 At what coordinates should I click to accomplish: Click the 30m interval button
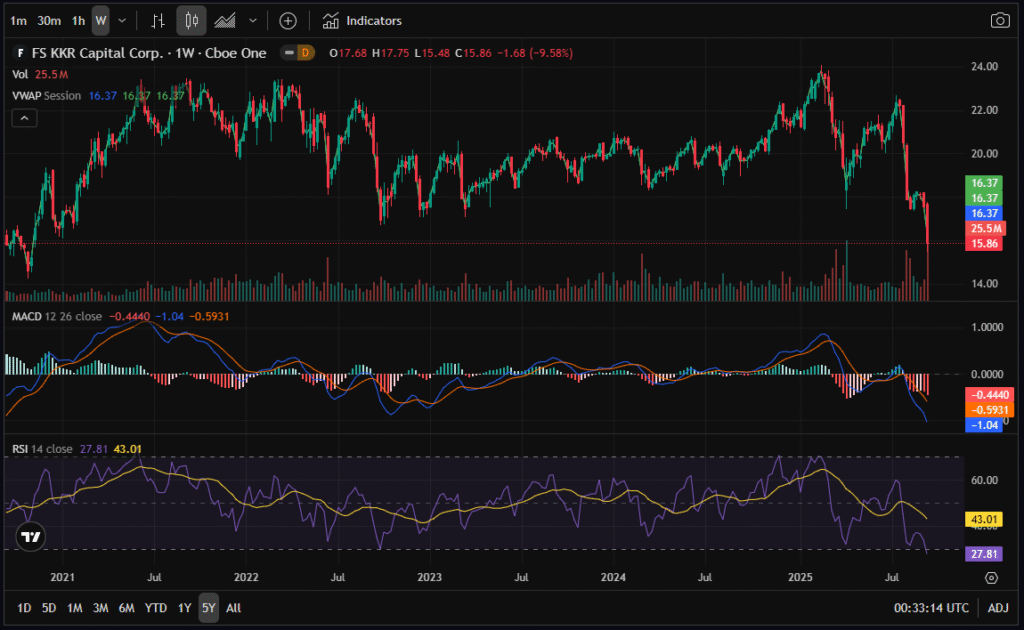pyautogui.click(x=48, y=20)
